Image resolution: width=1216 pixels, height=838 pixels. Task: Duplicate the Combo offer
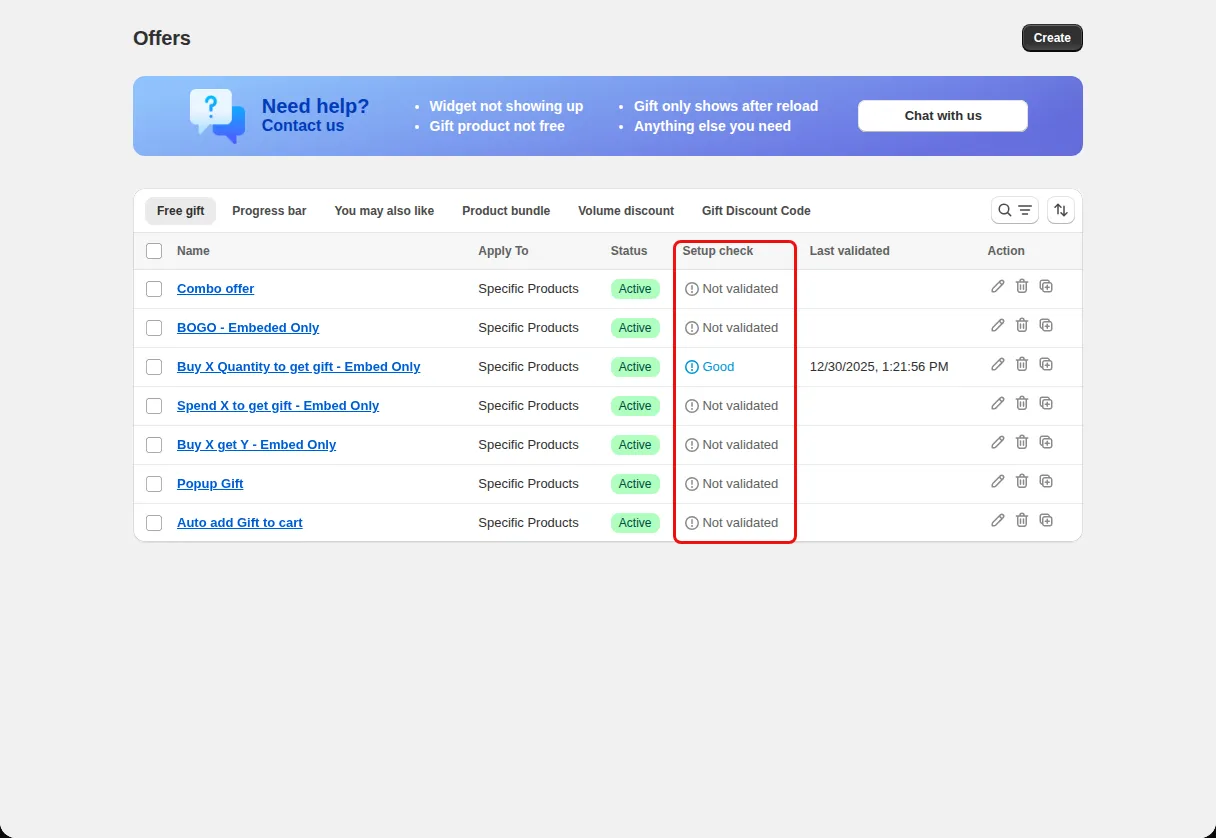pyautogui.click(x=1046, y=286)
